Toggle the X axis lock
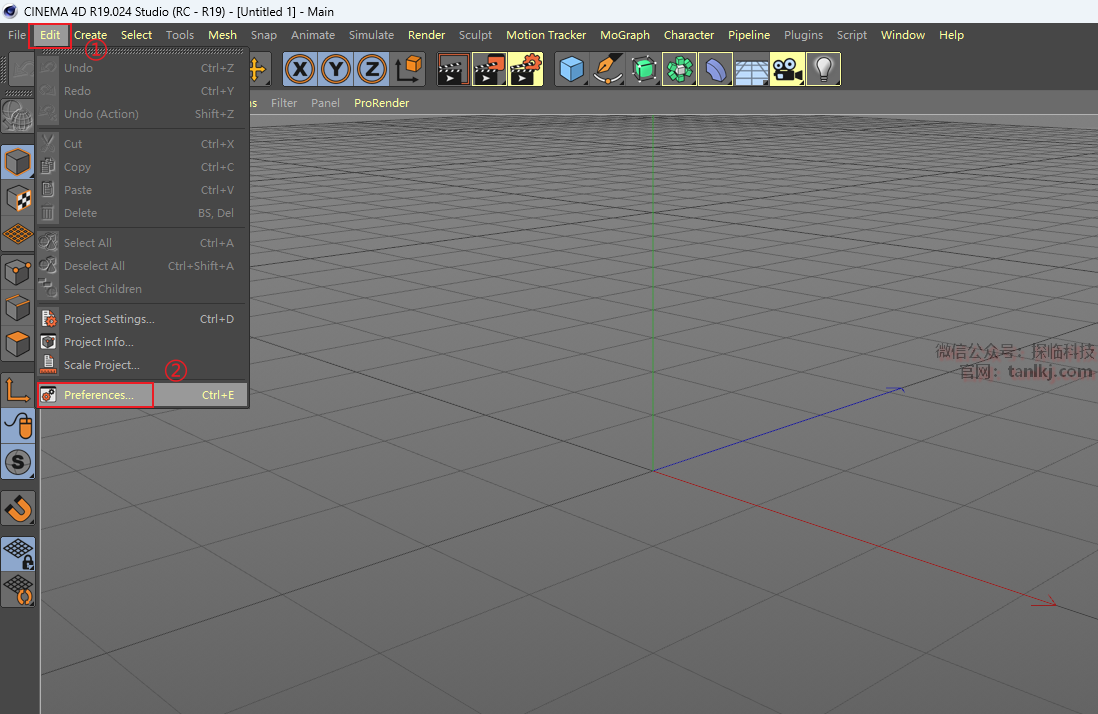Screen dimensions: 1098x714 (300, 69)
